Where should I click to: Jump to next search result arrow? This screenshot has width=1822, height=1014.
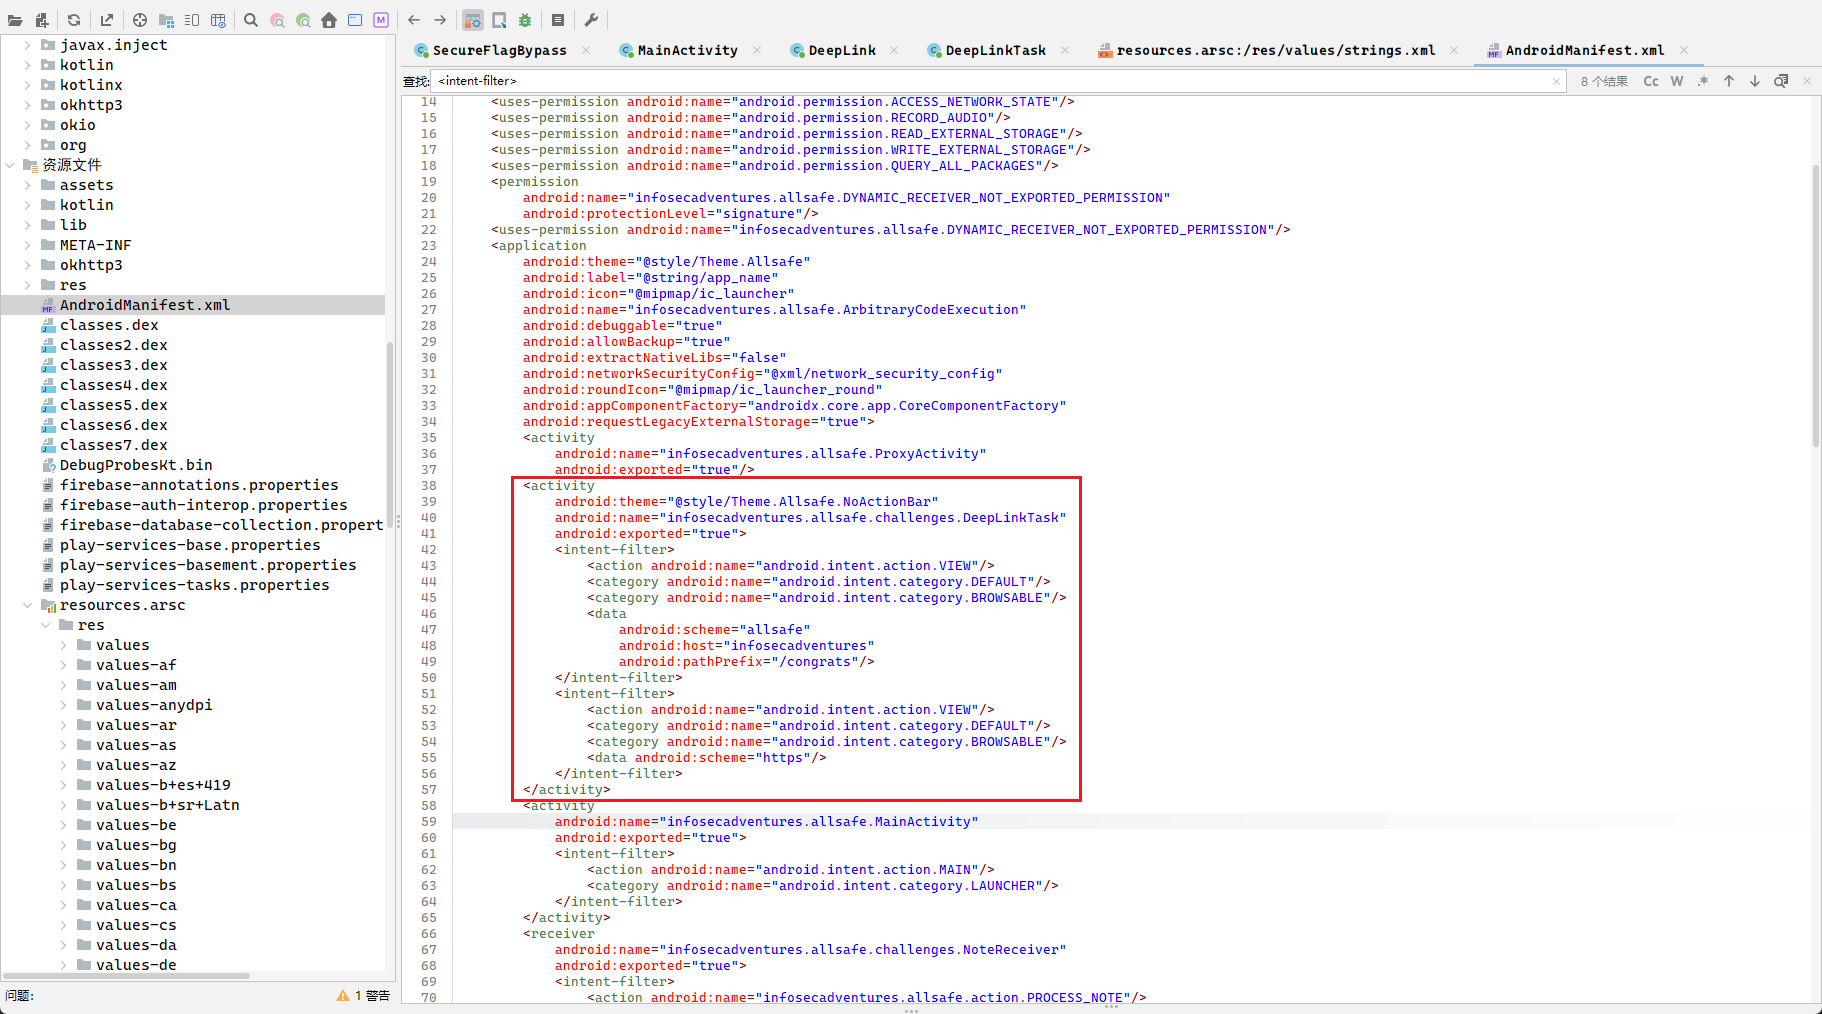1755,81
